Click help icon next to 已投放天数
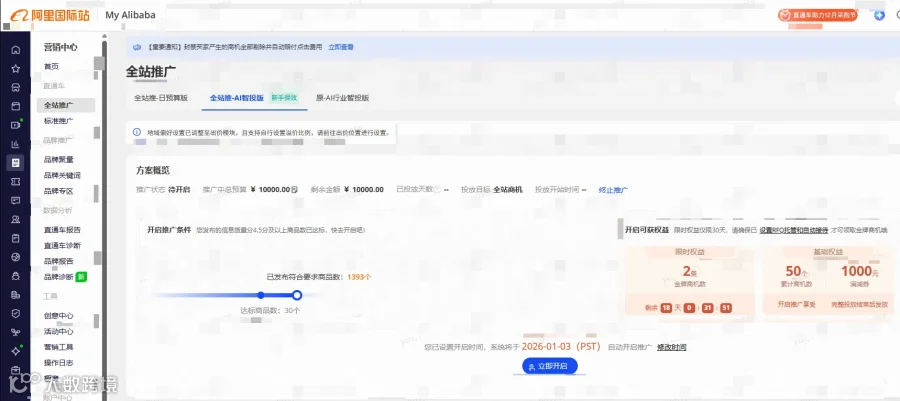900x401 pixels. click(437, 189)
